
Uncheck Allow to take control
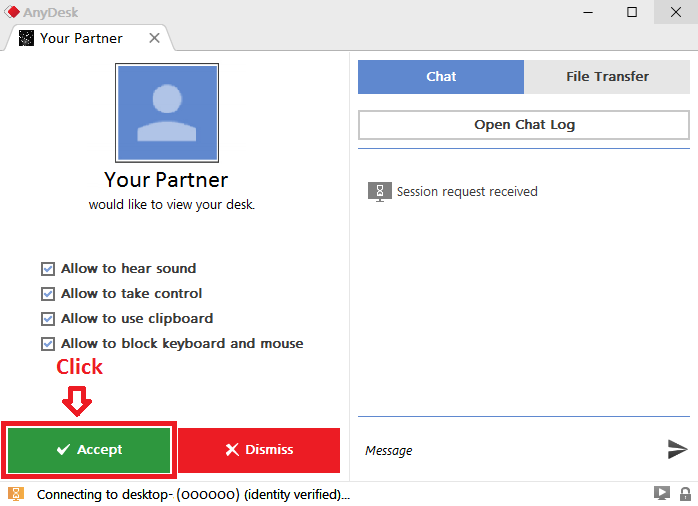click(48, 294)
